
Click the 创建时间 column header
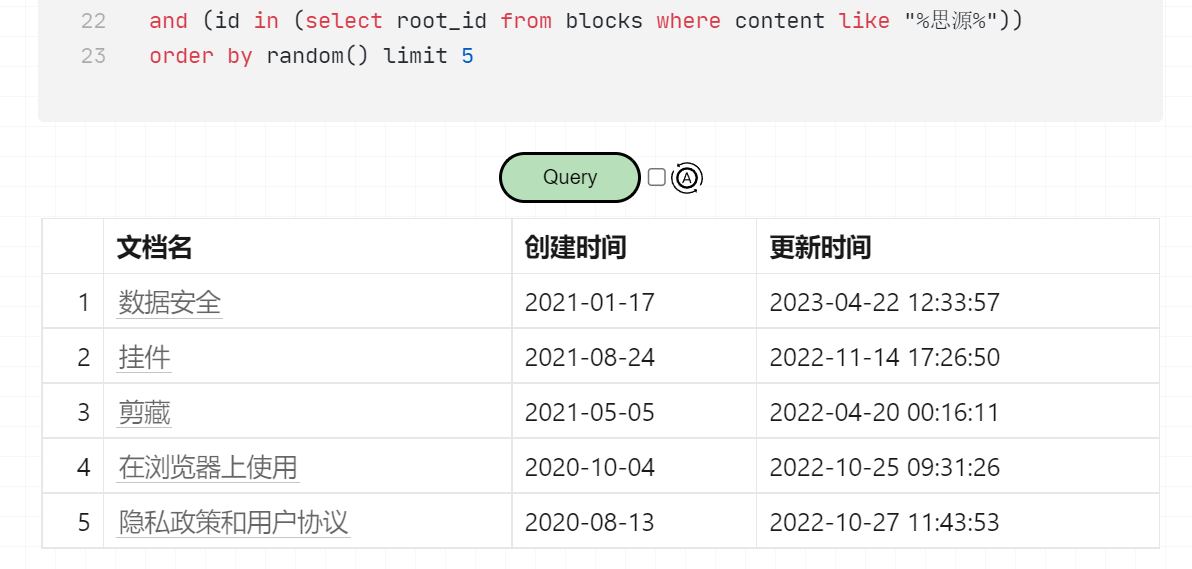click(575, 247)
